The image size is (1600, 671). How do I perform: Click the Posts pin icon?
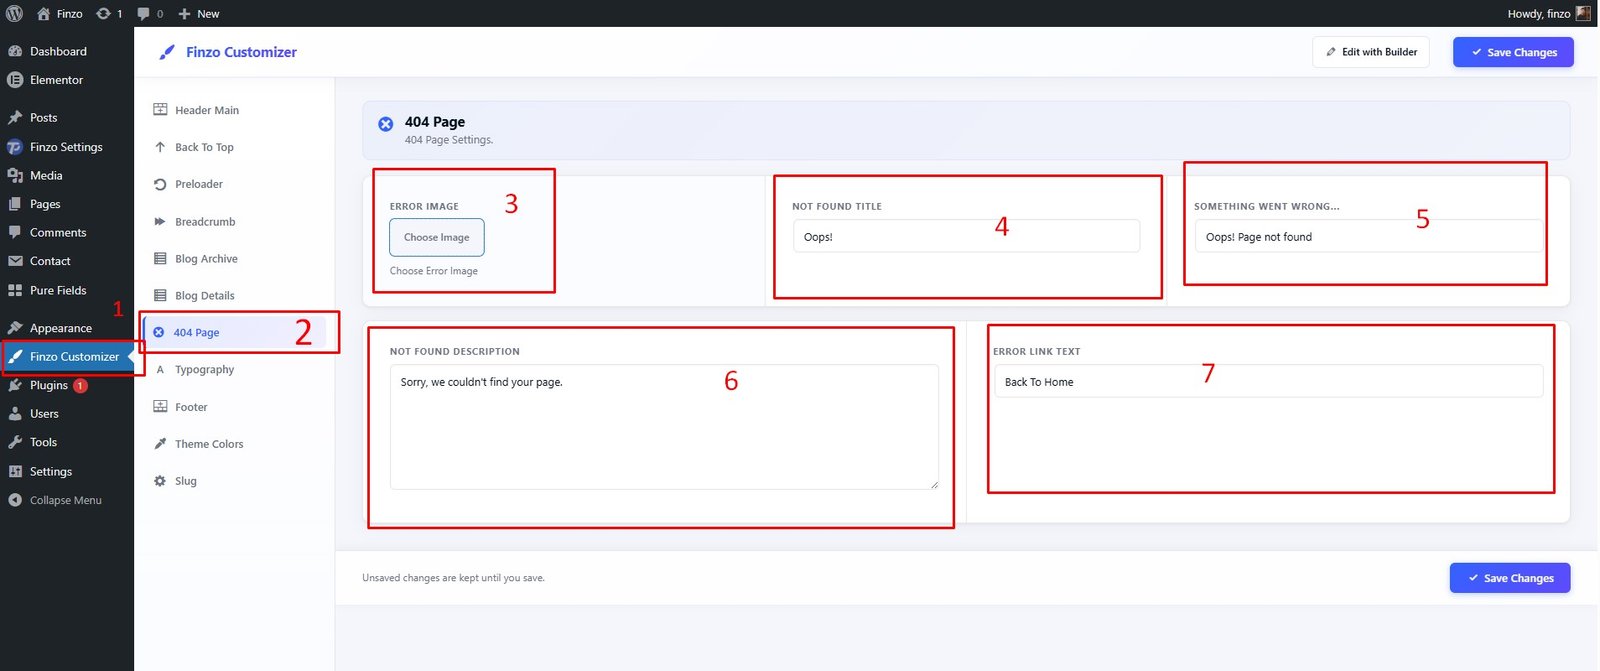pos(15,117)
